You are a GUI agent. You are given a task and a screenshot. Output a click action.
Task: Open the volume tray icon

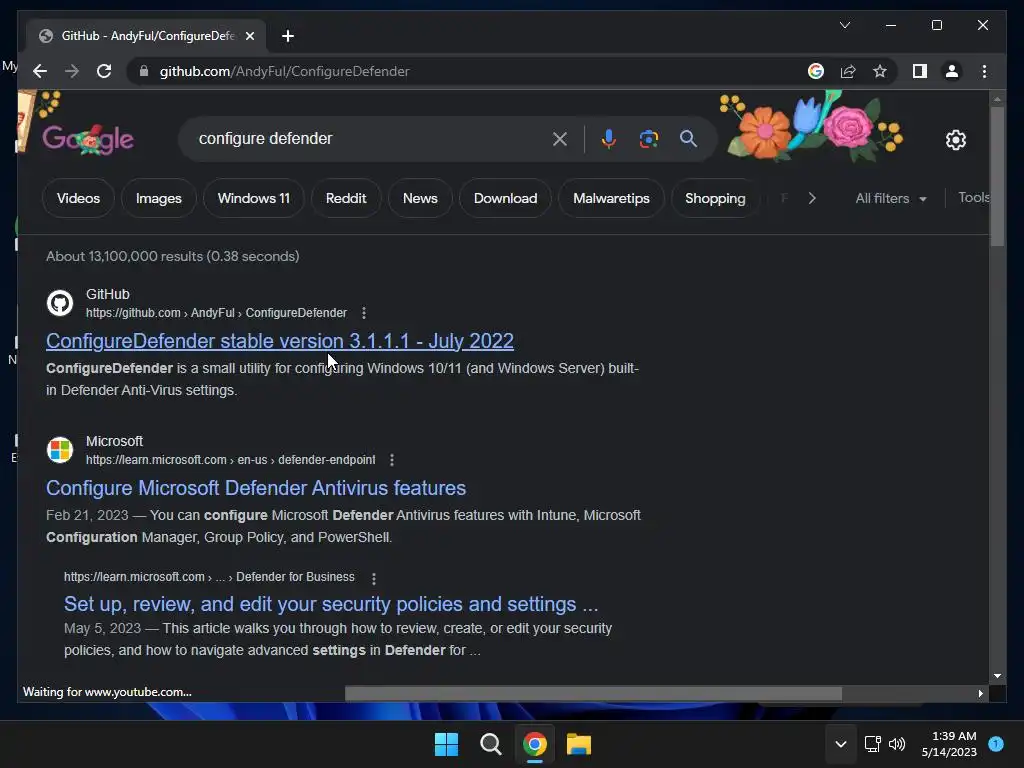click(x=897, y=744)
